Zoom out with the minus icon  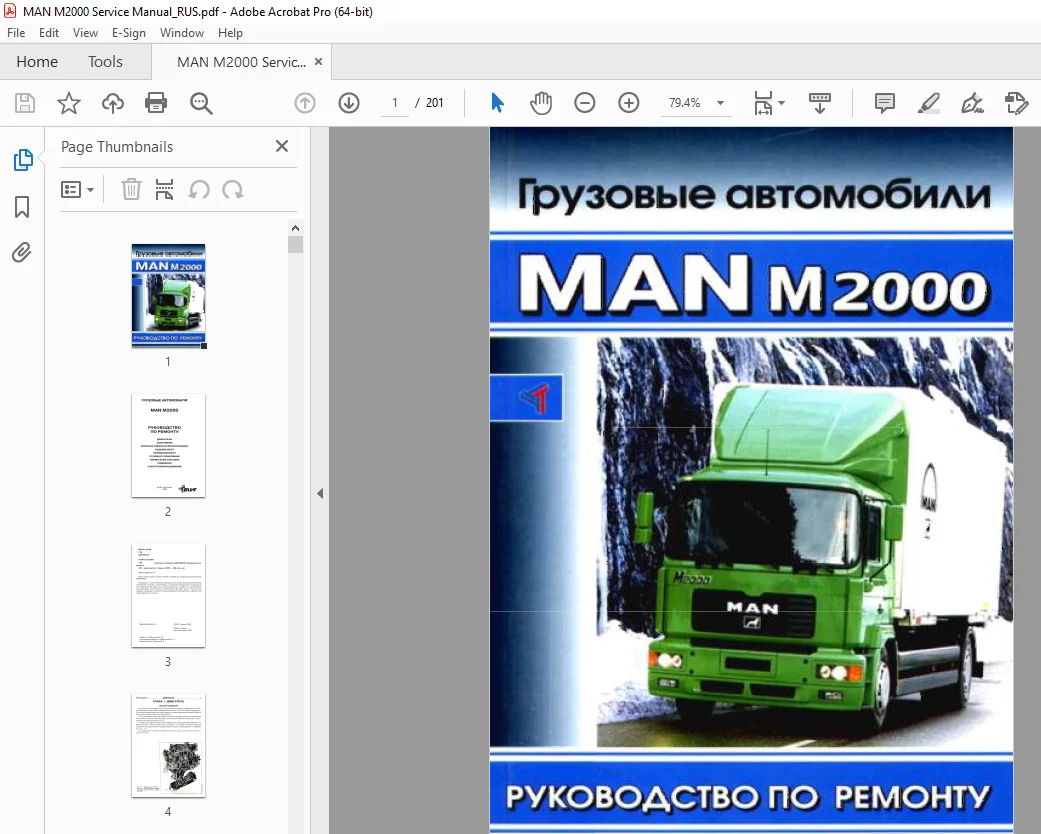pyautogui.click(x=584, y=103)
